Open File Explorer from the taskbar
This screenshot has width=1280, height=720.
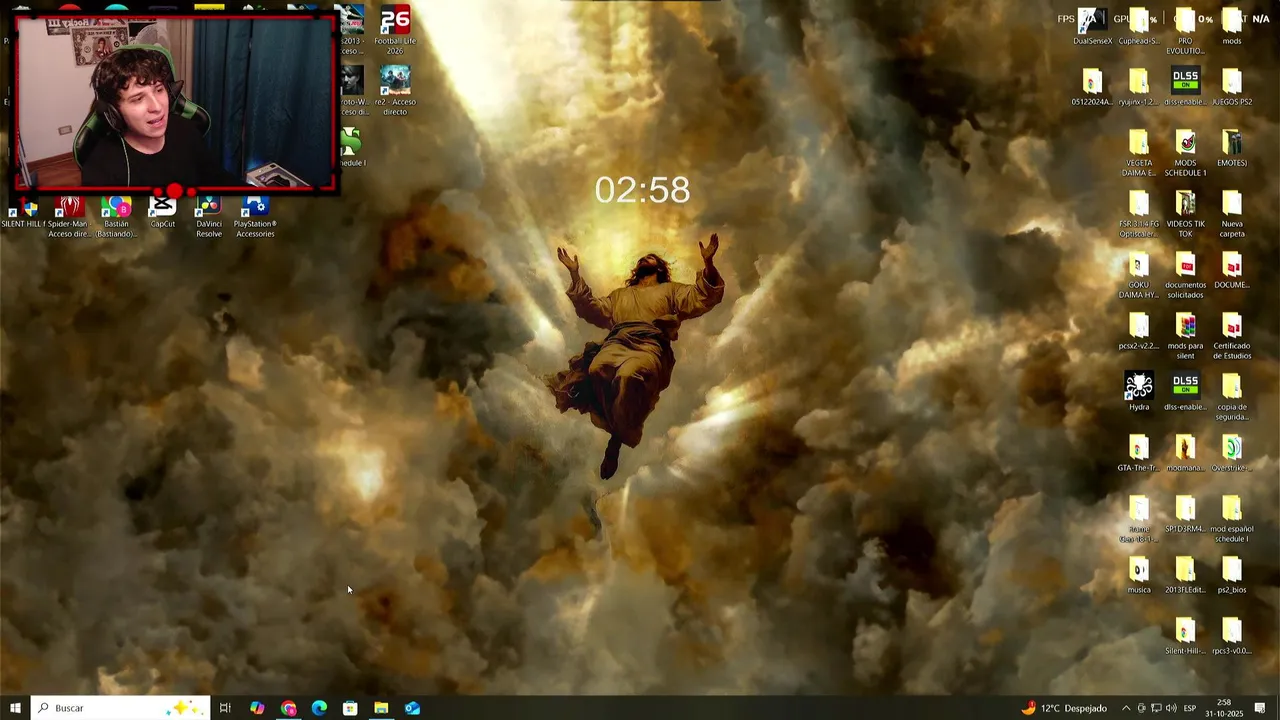coord(381,708)
